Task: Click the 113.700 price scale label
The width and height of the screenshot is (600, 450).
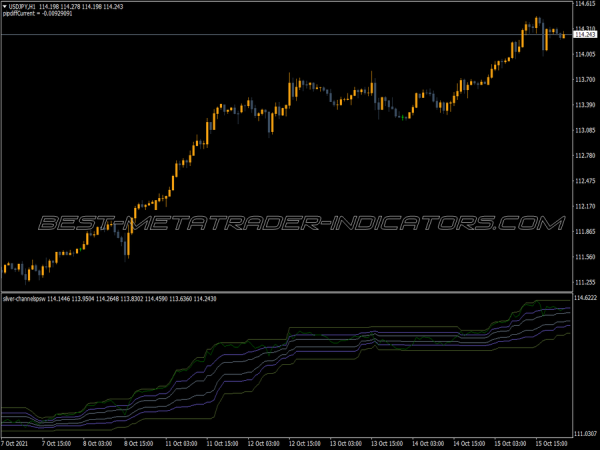Action: 585,80
